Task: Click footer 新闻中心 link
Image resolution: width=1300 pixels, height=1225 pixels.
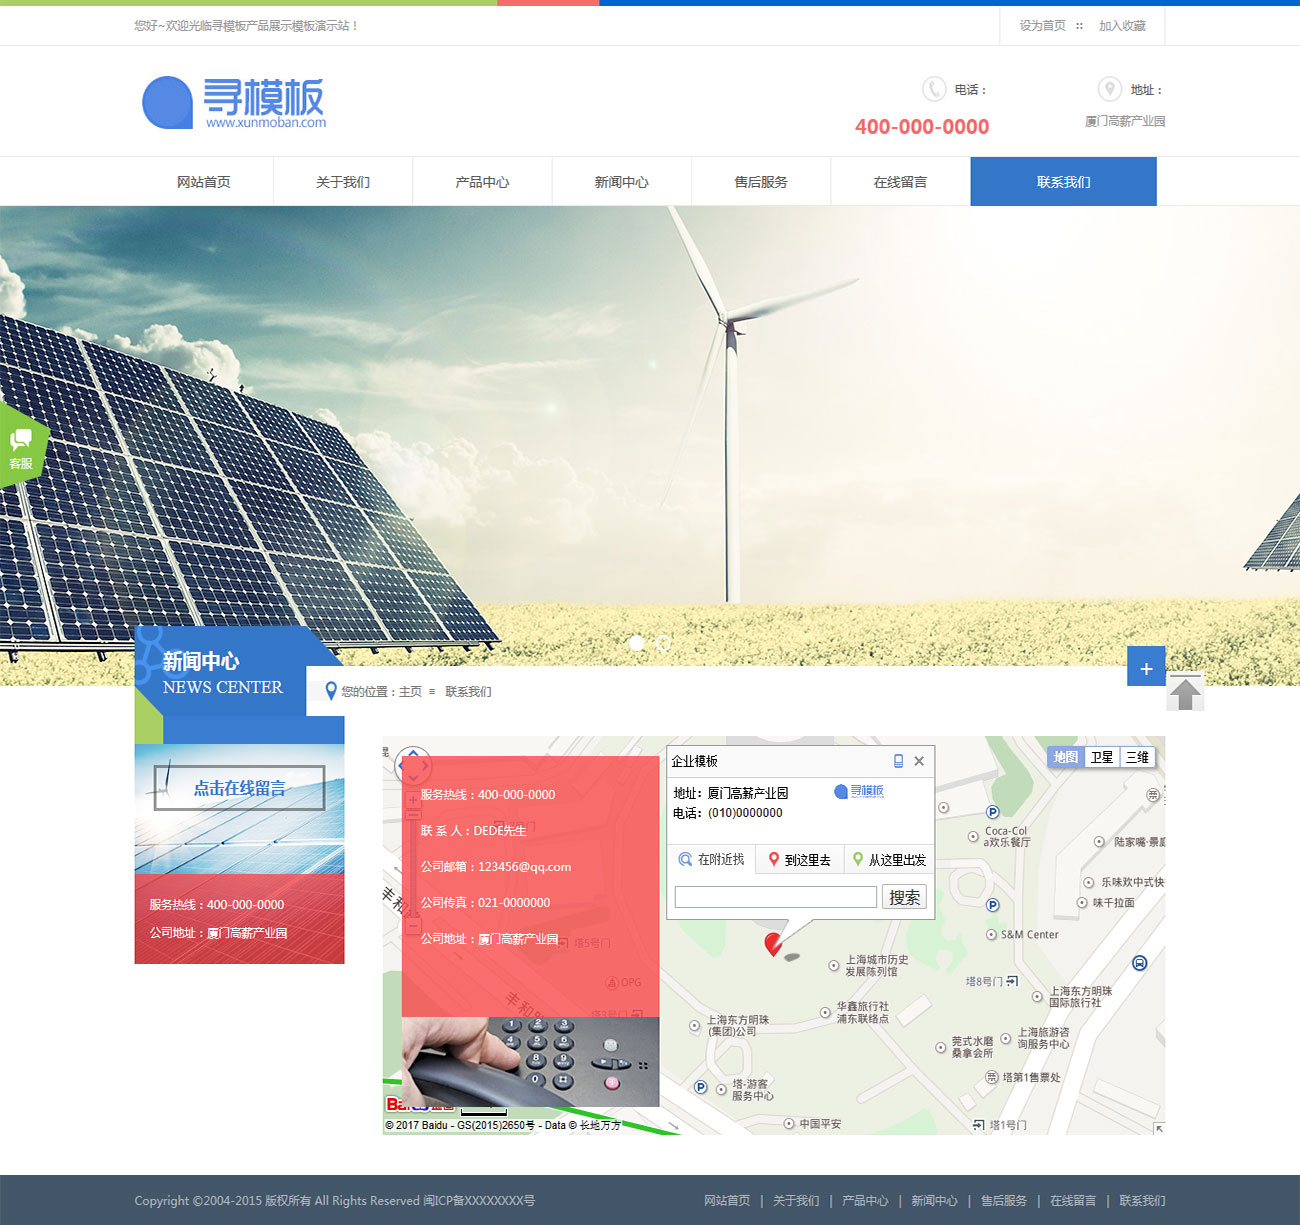Action: (x=934, y=1201)
